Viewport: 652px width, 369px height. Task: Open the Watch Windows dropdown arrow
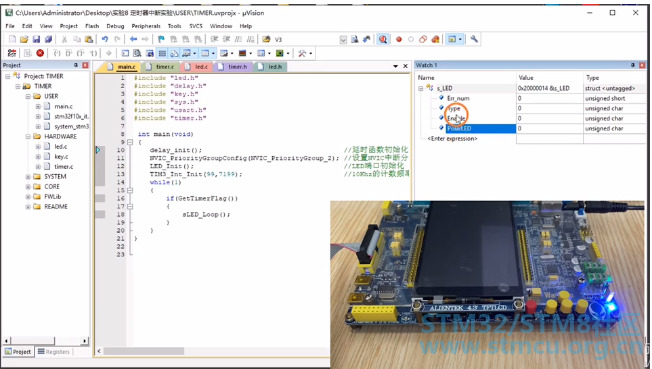tap(194, 53)
